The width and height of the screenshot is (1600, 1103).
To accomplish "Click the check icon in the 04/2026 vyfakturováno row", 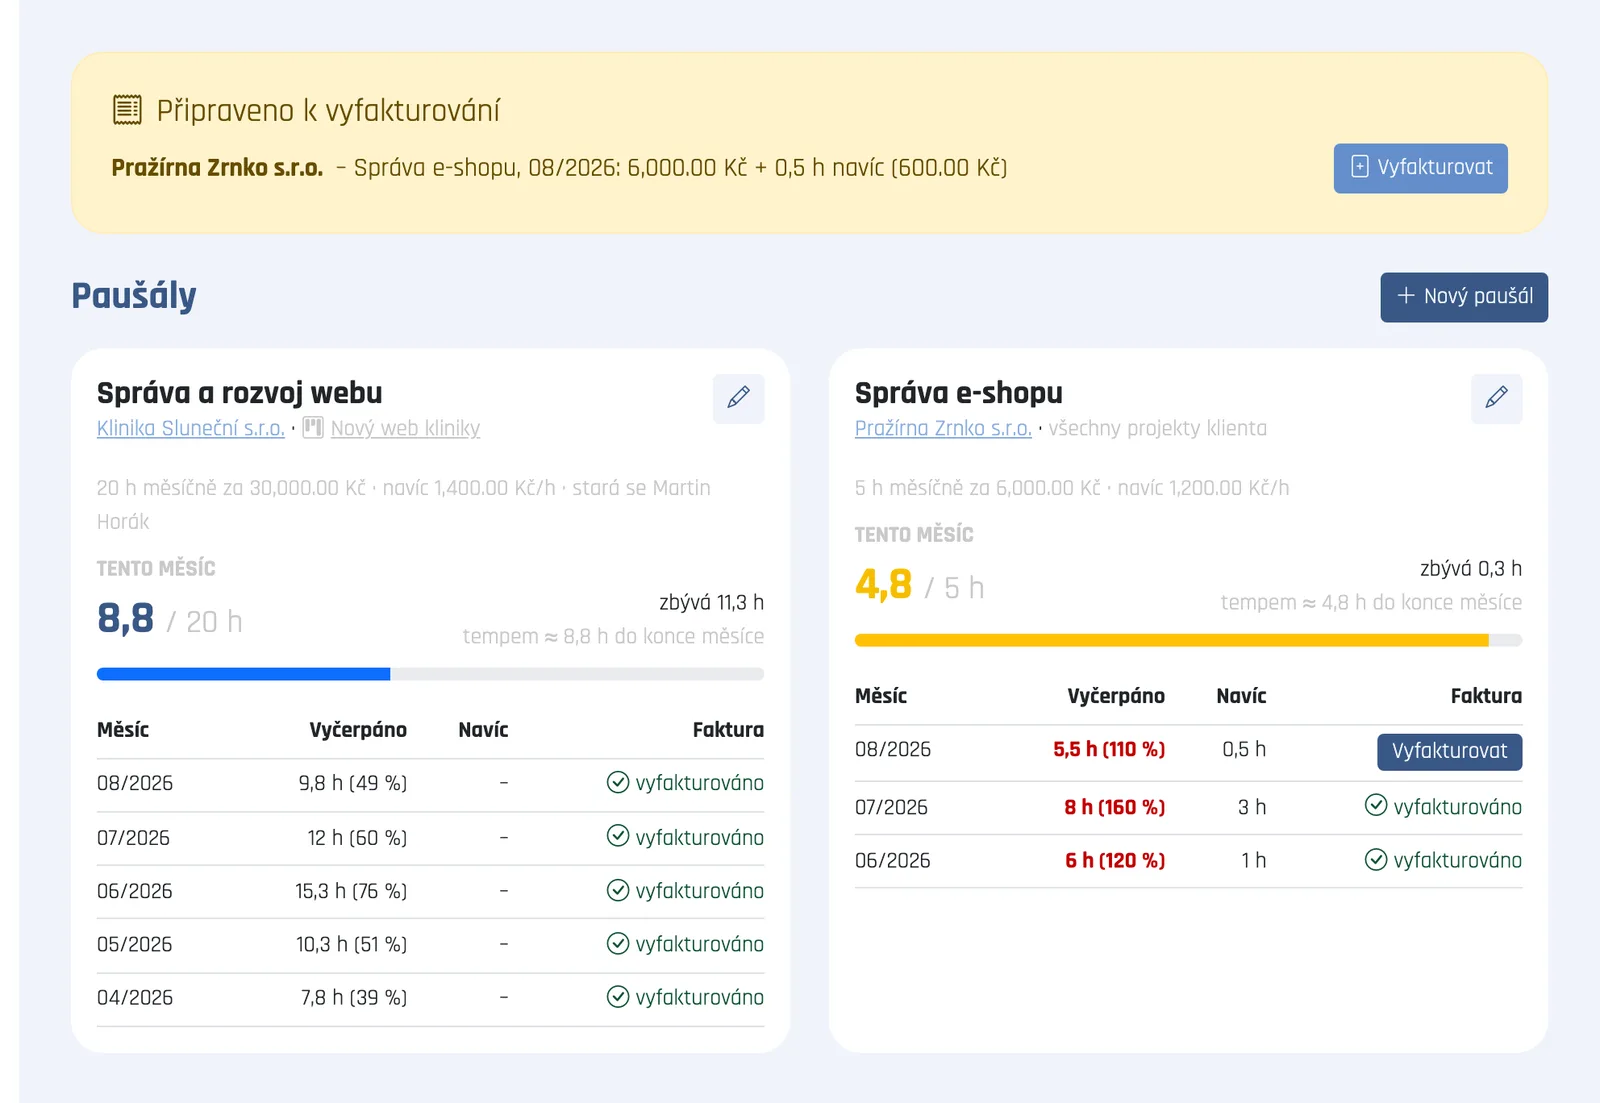I will [618, 996].
